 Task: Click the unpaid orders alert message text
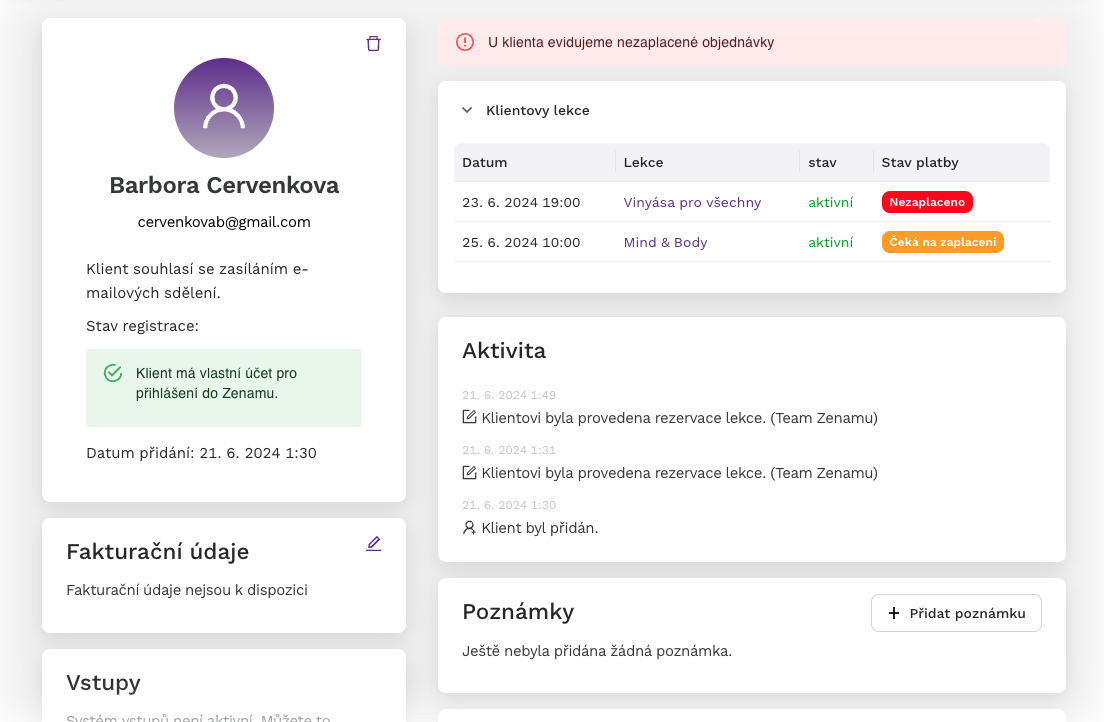[631, 42]
